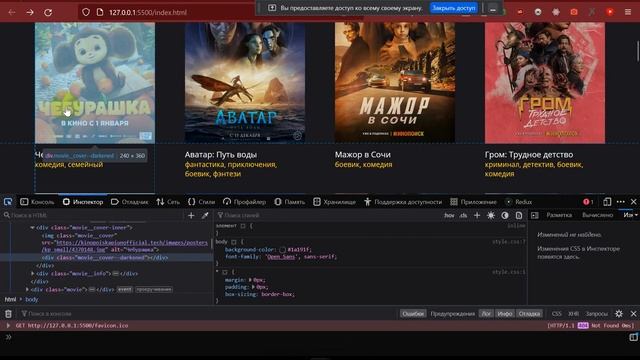Click the event badge on the movie div
The image size is (640, 360).
pyautogui.click(x=124, y=289)
